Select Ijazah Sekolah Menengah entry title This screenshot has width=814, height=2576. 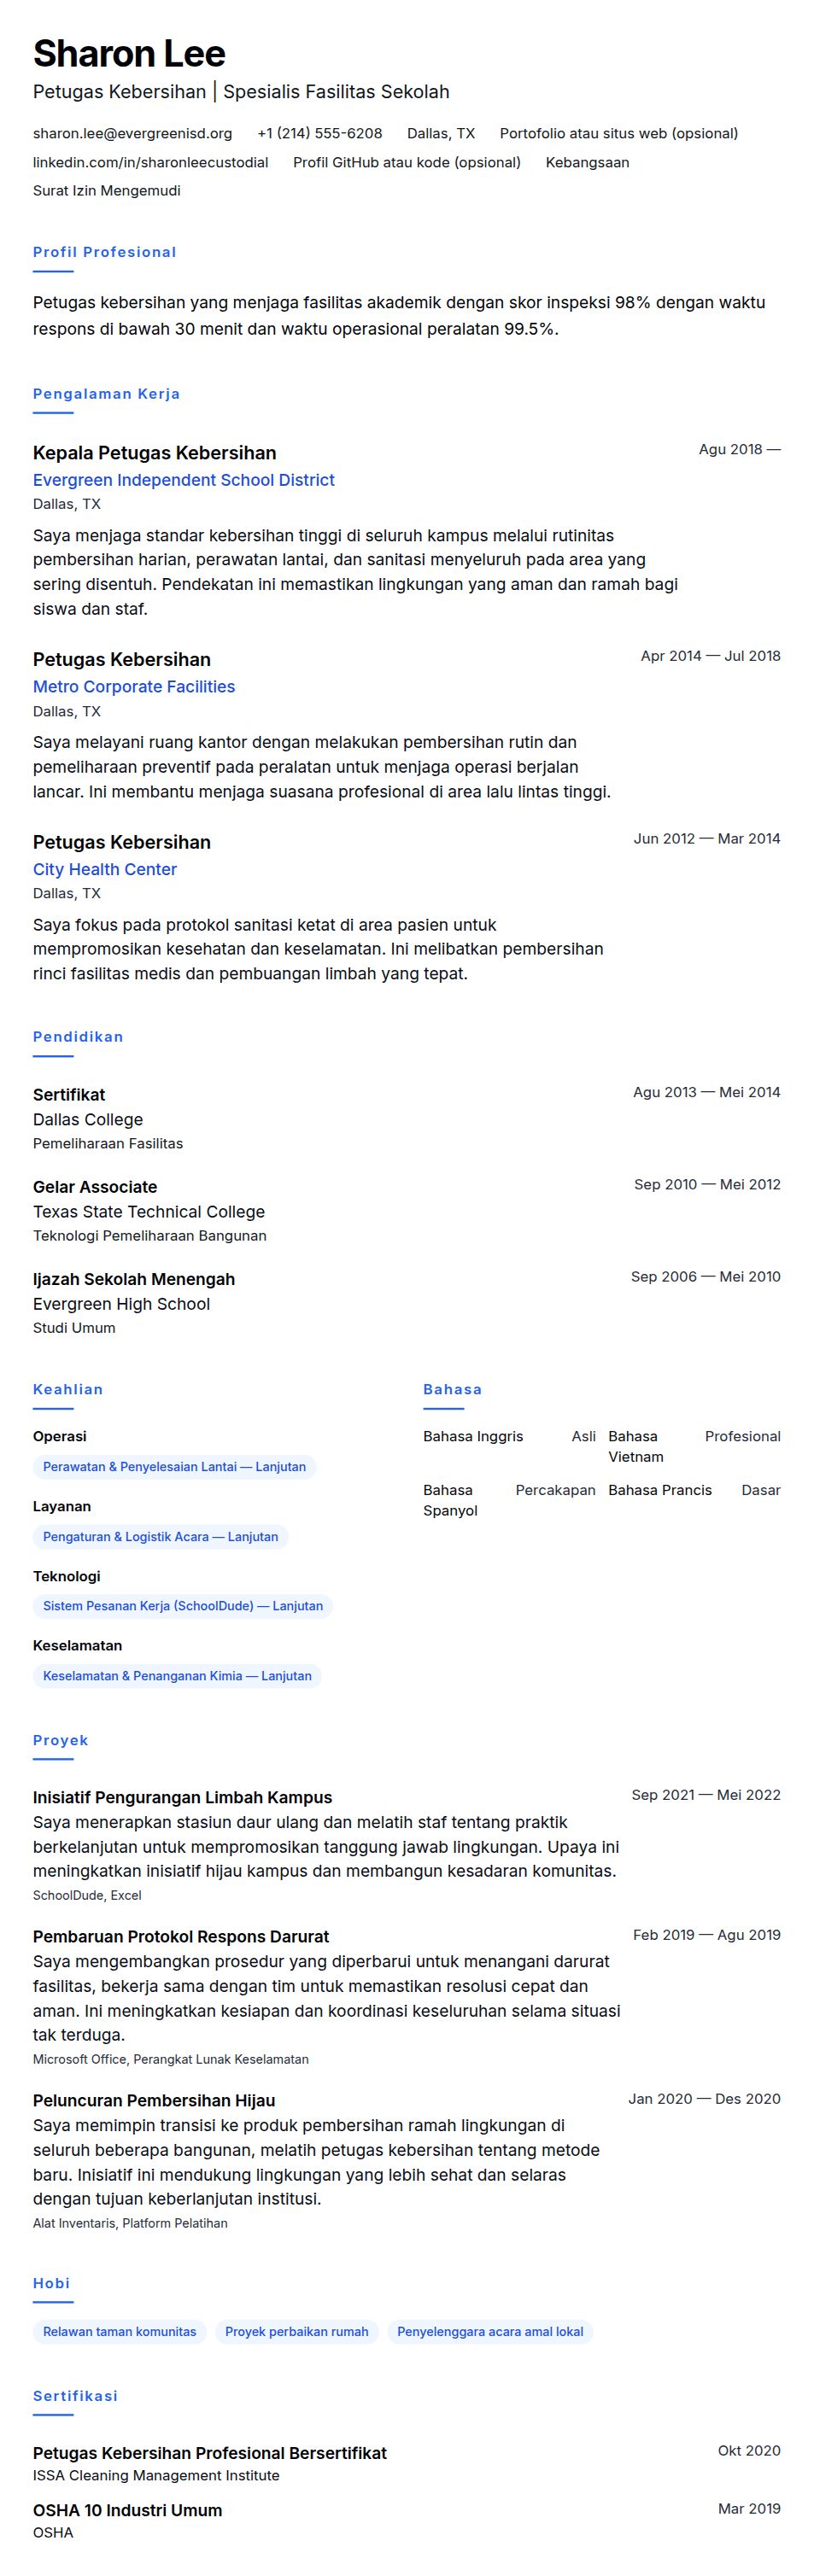(x=134, y=1279)
